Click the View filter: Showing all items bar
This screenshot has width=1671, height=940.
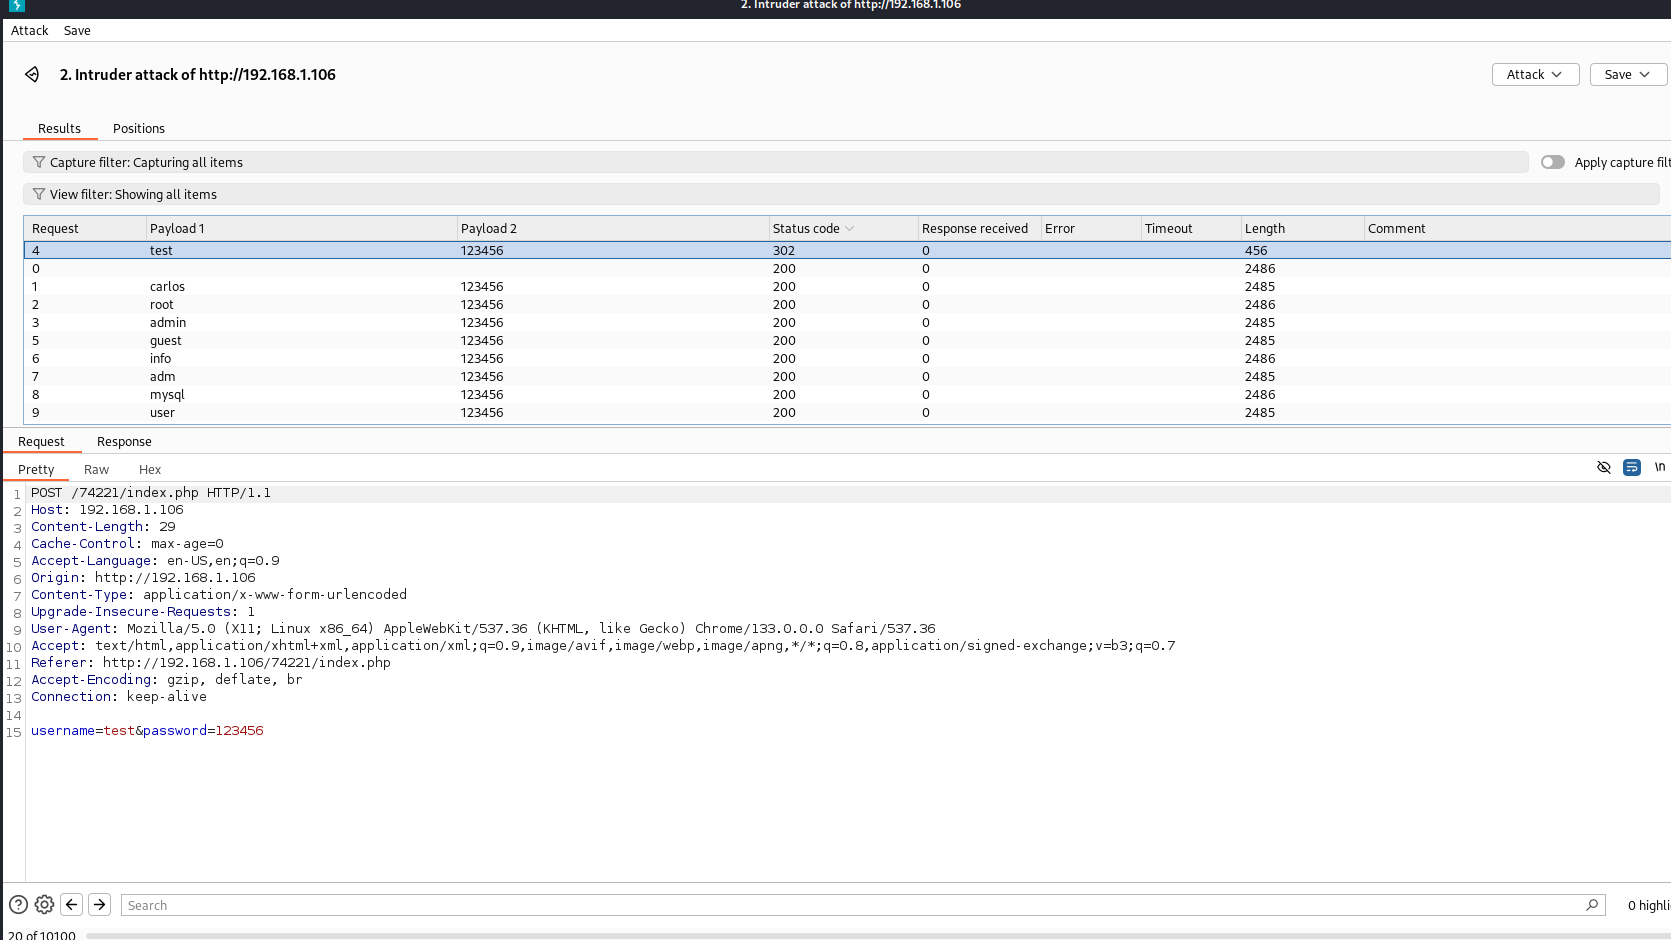pyautogui.click(x=841, y=194)
